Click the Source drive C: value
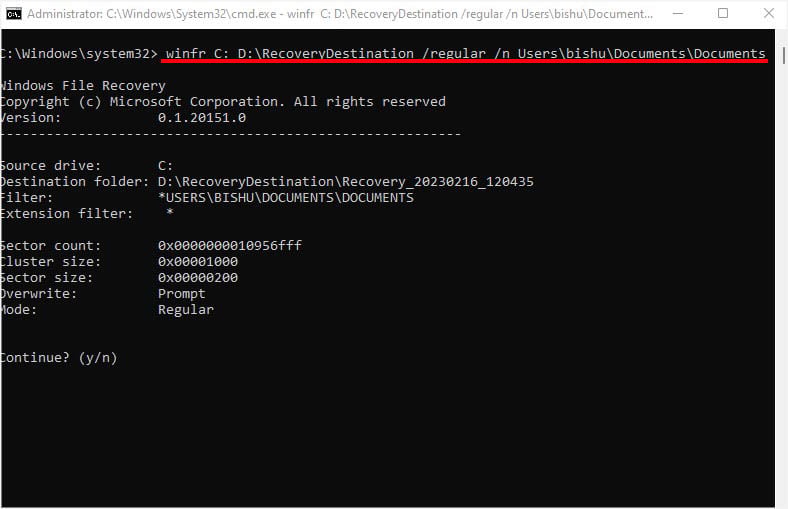Image resolution: width=788 pixels, height=509 pixels. pyautogui.click(x=166, y=165)
